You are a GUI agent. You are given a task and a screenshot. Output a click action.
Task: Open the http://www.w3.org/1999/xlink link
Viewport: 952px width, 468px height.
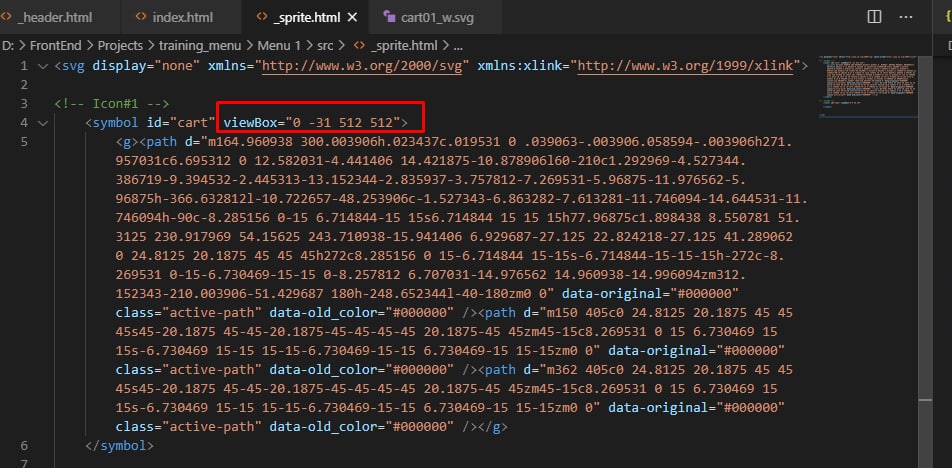click(685, 66)
